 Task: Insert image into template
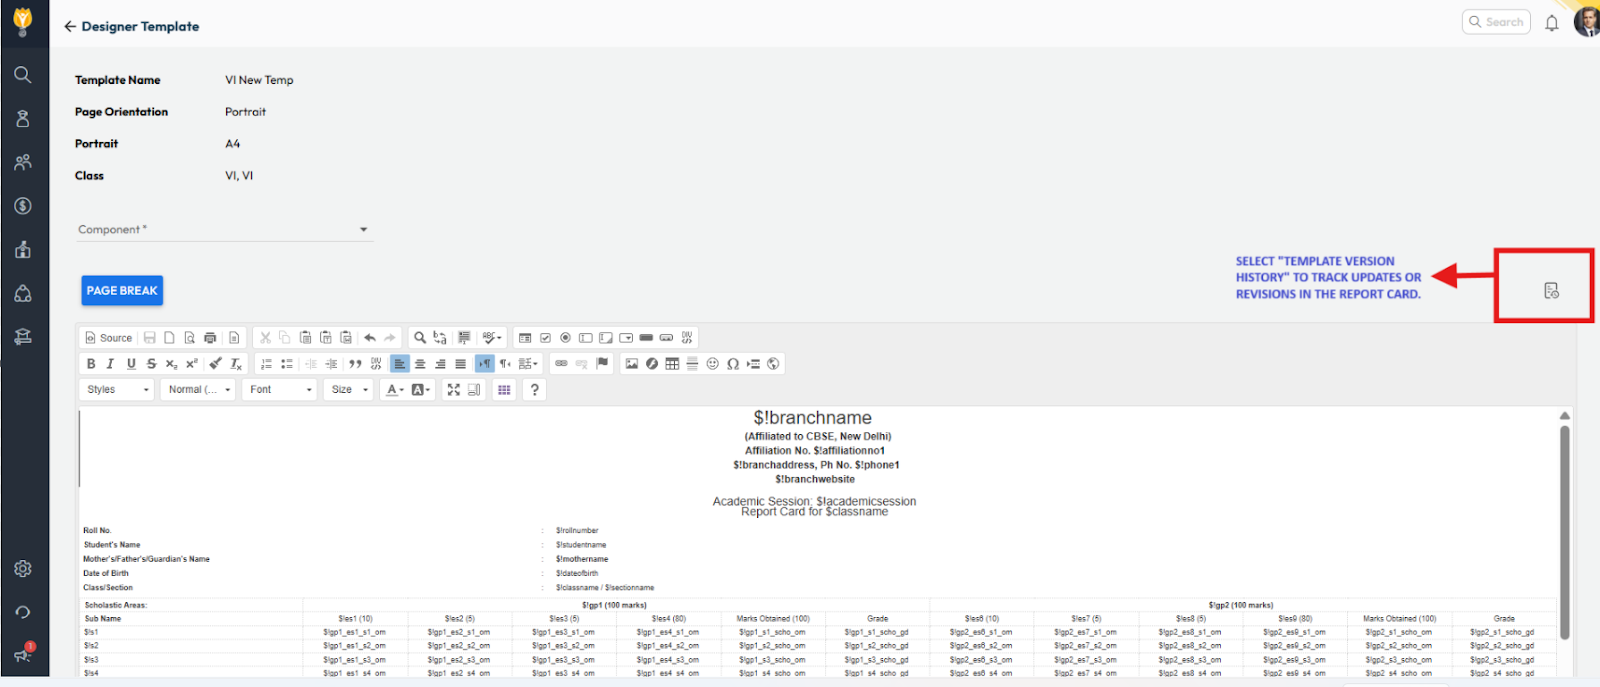[x=631, y=364]
